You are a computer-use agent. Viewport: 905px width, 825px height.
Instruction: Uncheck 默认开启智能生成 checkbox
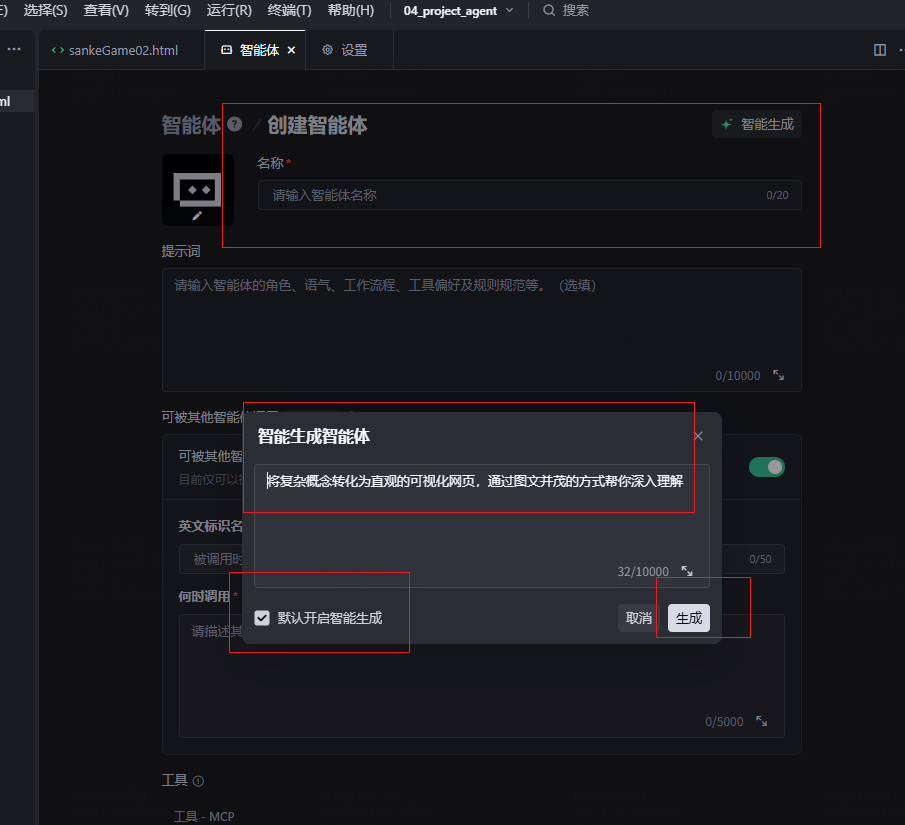pos(262,618)
